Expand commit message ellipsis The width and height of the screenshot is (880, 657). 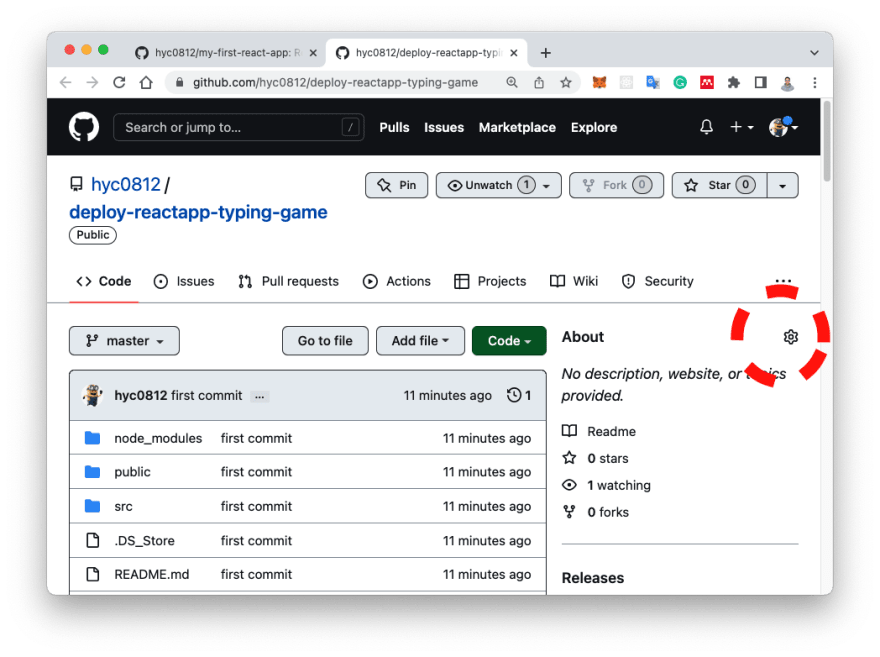point(259,396)
